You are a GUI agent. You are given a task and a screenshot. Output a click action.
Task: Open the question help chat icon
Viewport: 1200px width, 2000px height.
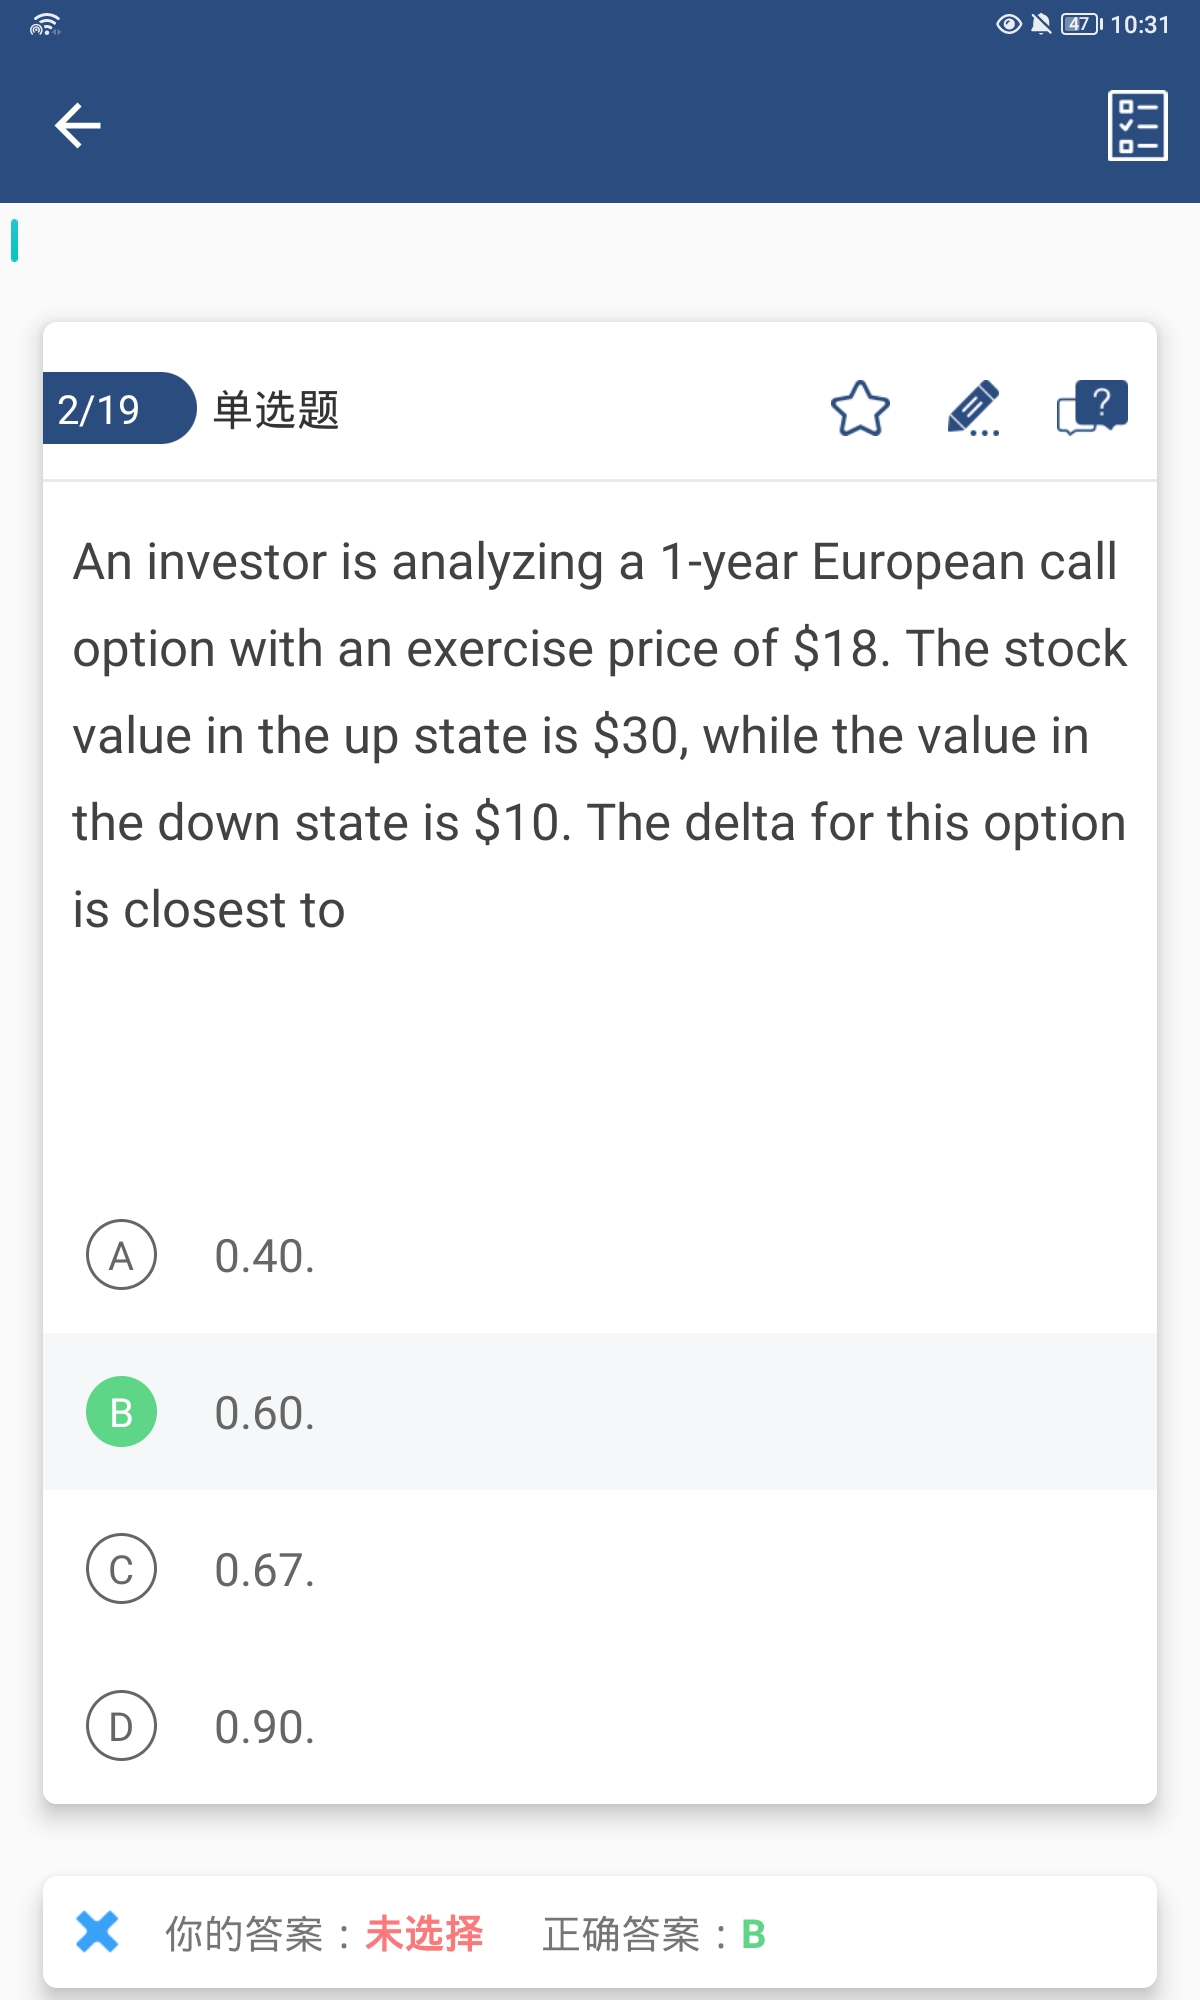tap(1092, 408)
